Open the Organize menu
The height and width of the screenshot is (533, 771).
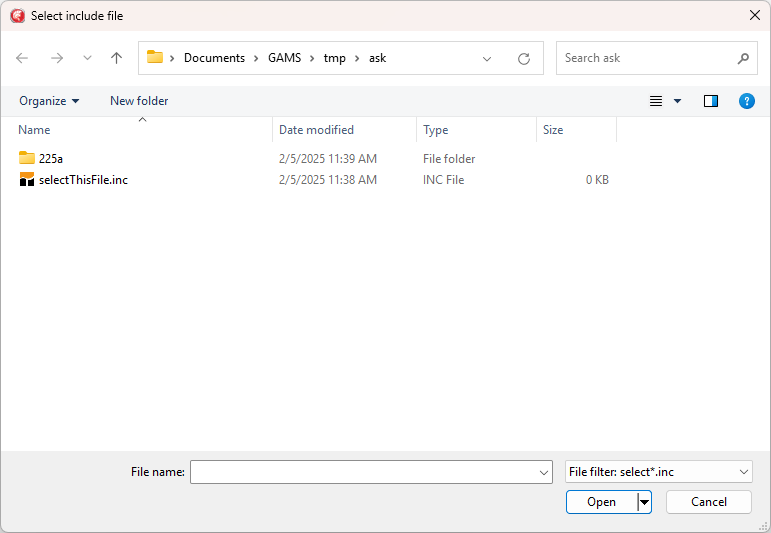pos(49,101)
